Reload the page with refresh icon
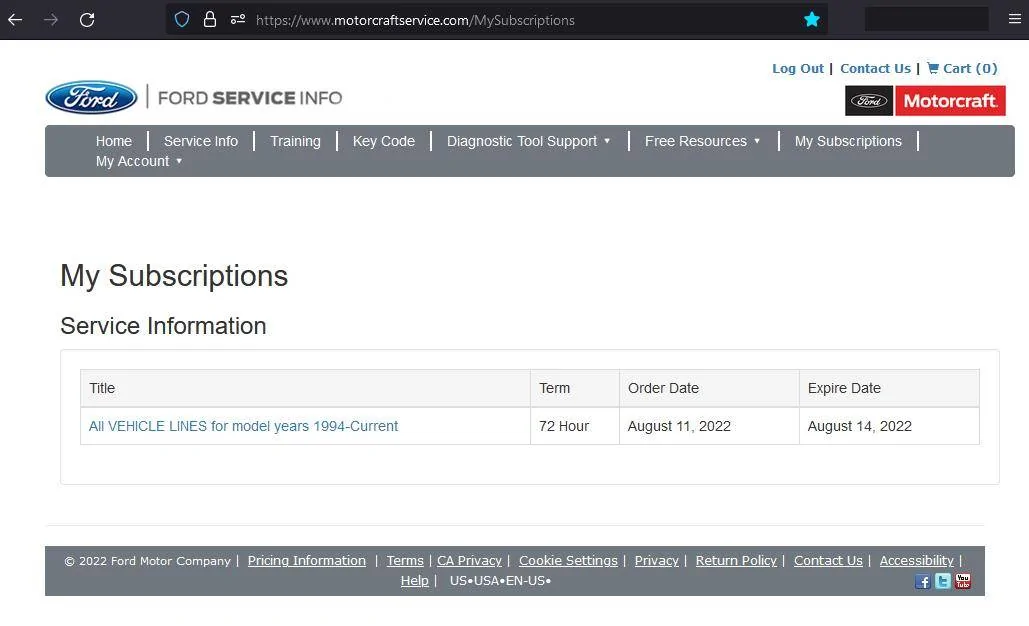The height and width of the screenshot is (626, 1029). click(87, 20)
